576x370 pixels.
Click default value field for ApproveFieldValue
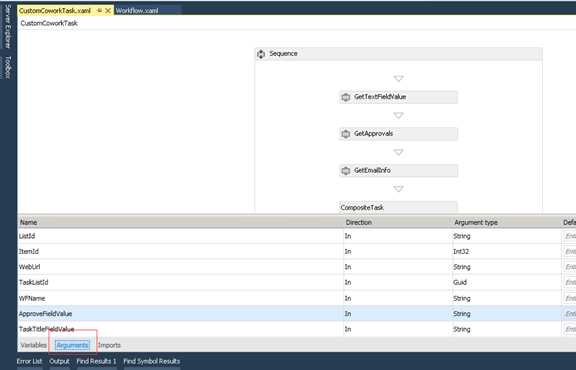click(569, 314)
